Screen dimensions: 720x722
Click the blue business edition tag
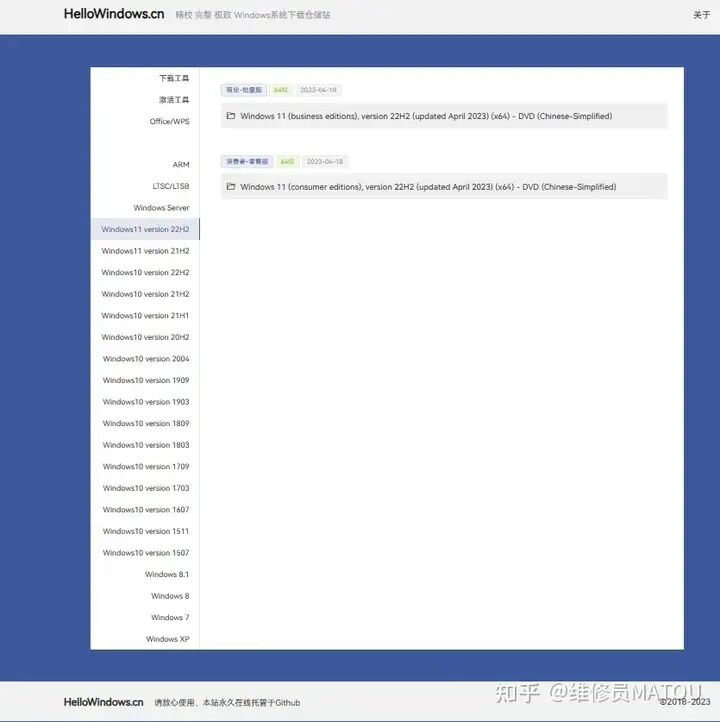click(244, 90)
